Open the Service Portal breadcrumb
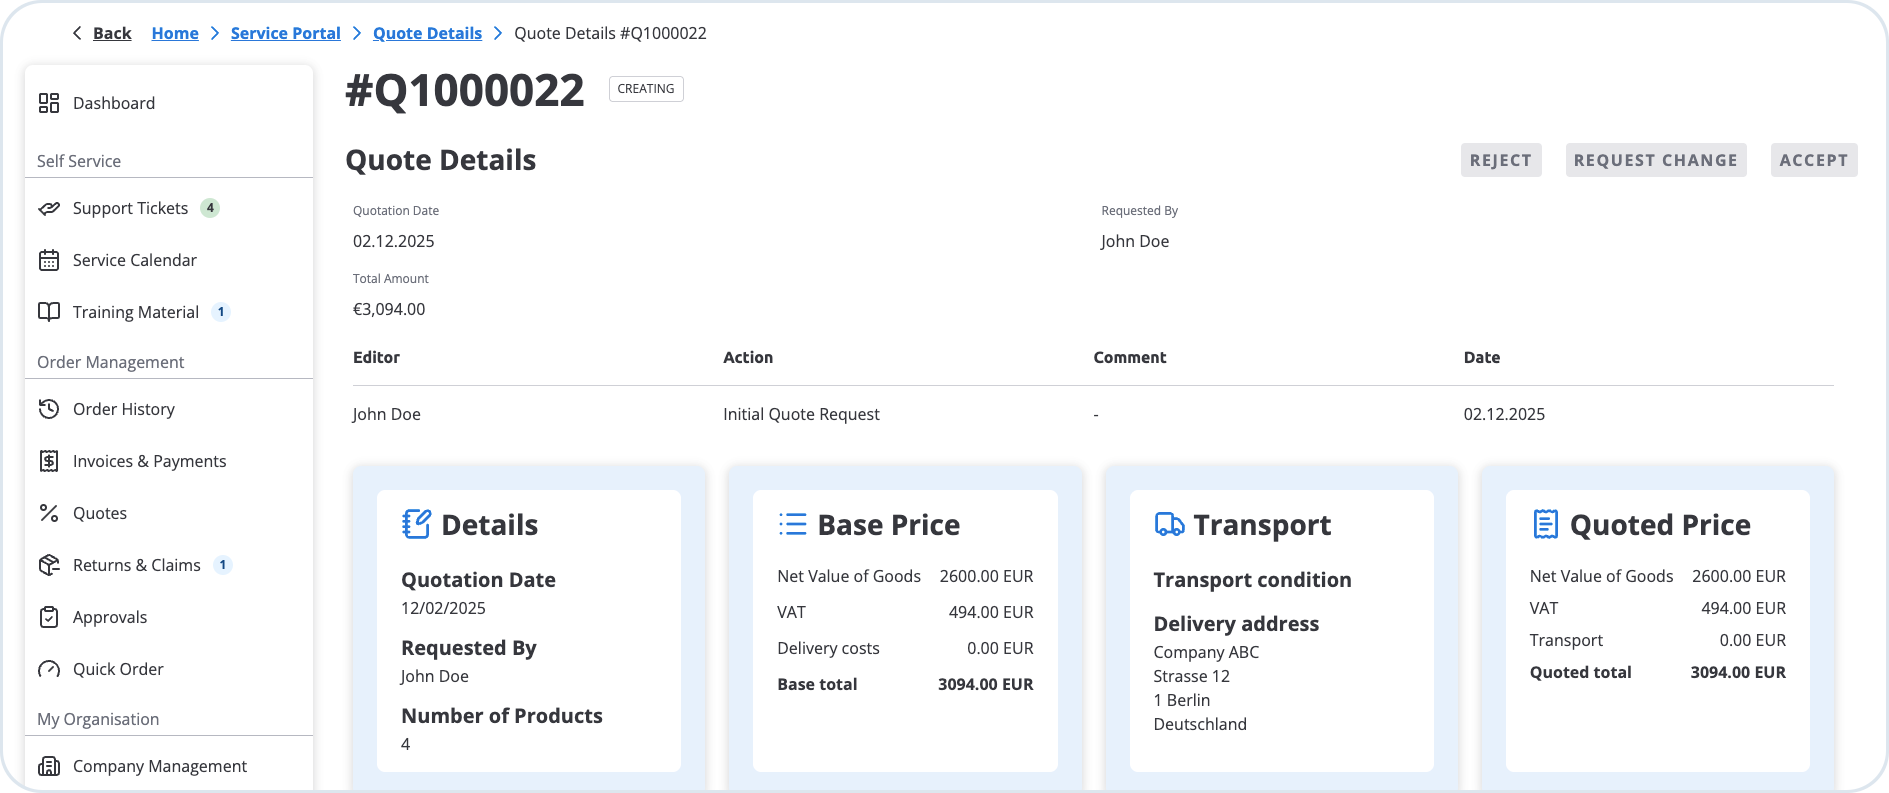 (285, 33)
